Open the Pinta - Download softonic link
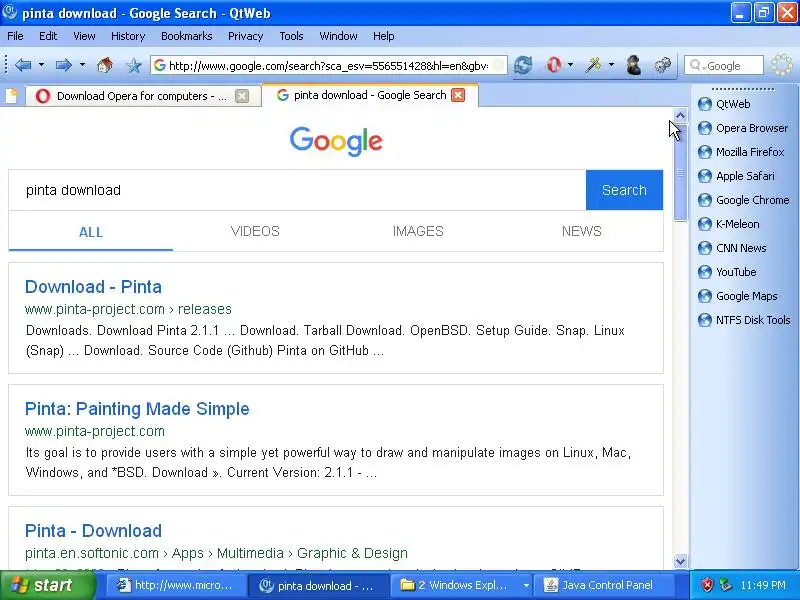The image size is (800, 600). click(93, 531)
